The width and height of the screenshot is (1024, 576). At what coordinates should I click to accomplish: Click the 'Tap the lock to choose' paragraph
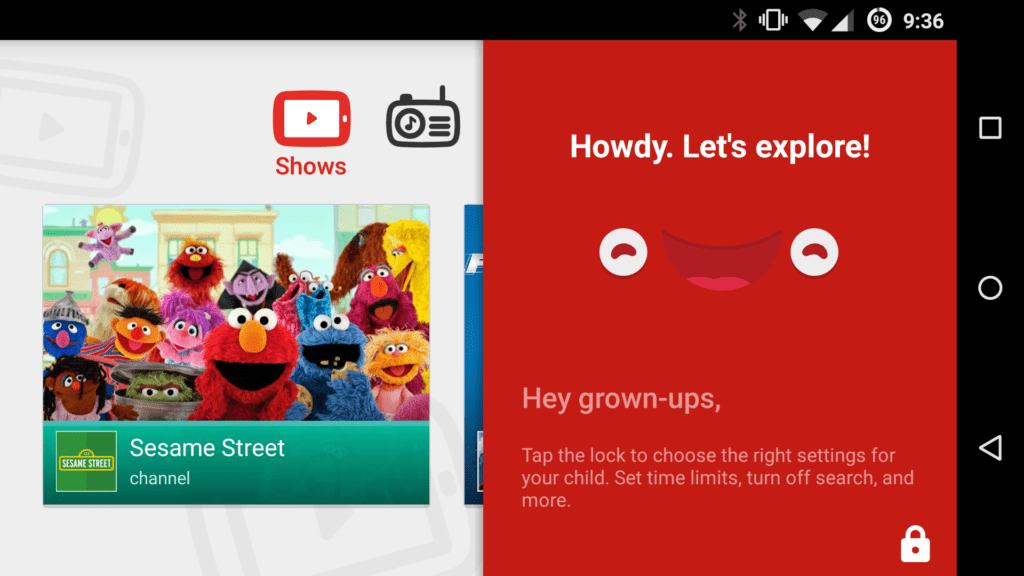pyautogui.click(x=717, y=477)
